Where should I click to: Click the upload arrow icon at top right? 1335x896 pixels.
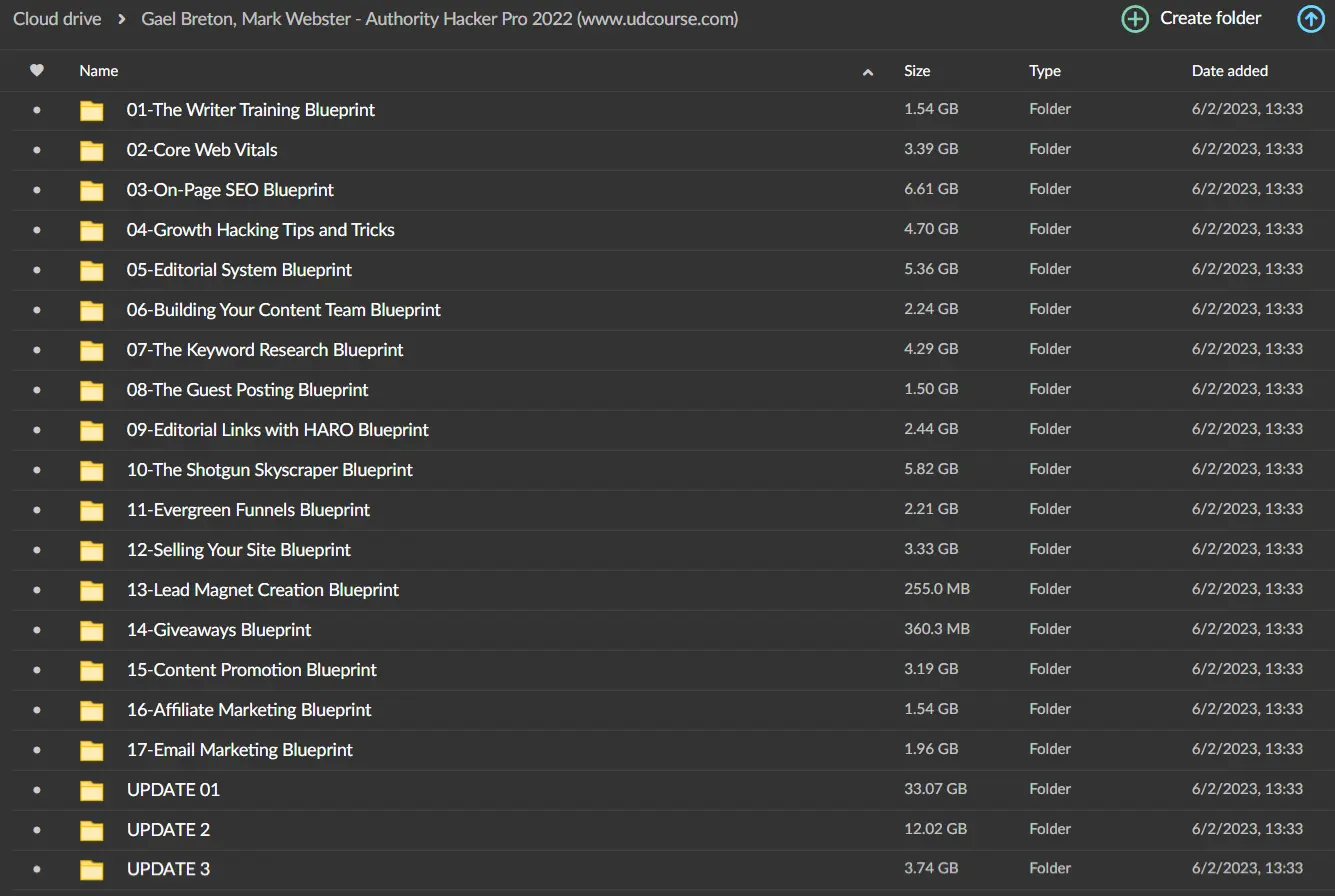click(1310, 19)
